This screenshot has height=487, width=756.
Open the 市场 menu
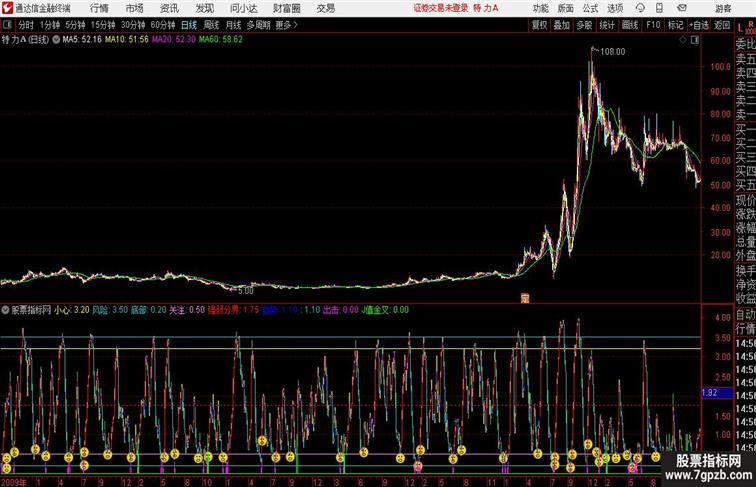tap(134, 8)
